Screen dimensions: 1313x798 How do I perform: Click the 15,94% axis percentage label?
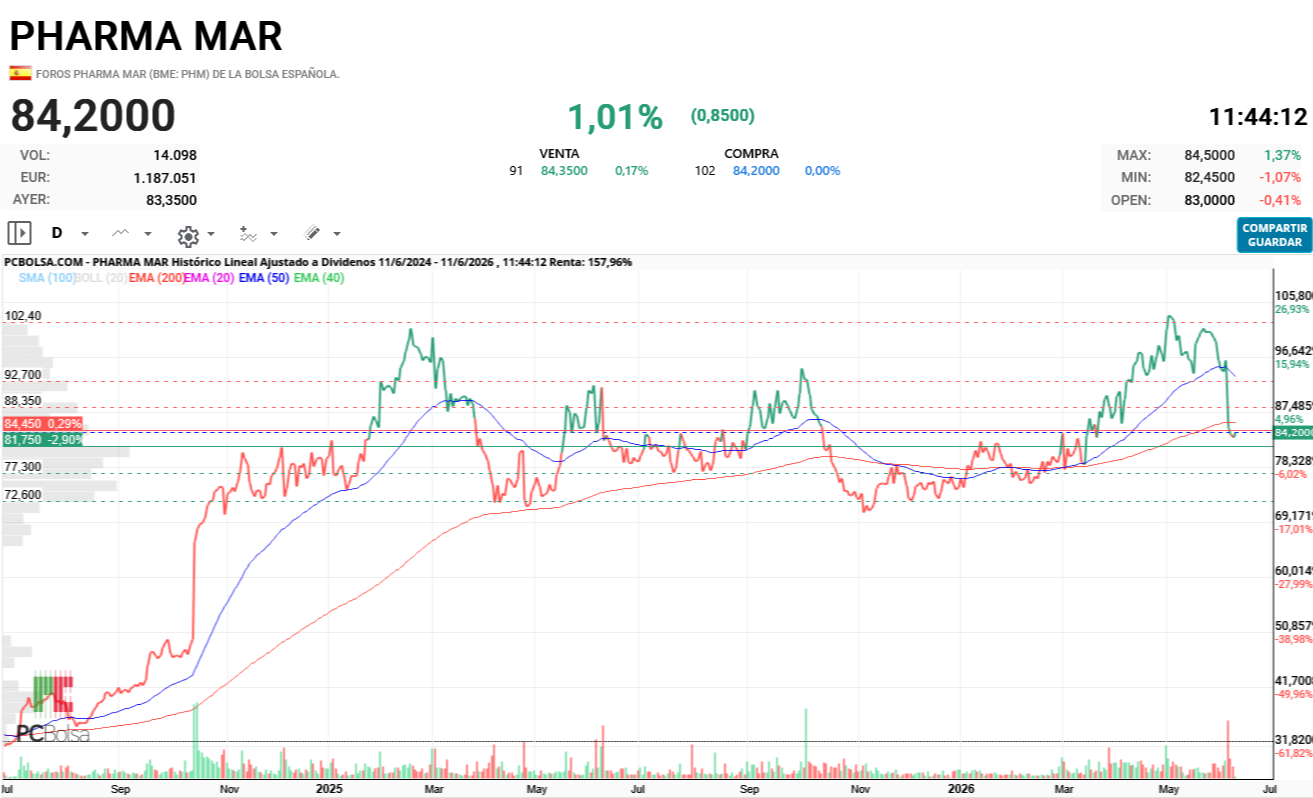pyautogui.click(x=1291, y=364)
